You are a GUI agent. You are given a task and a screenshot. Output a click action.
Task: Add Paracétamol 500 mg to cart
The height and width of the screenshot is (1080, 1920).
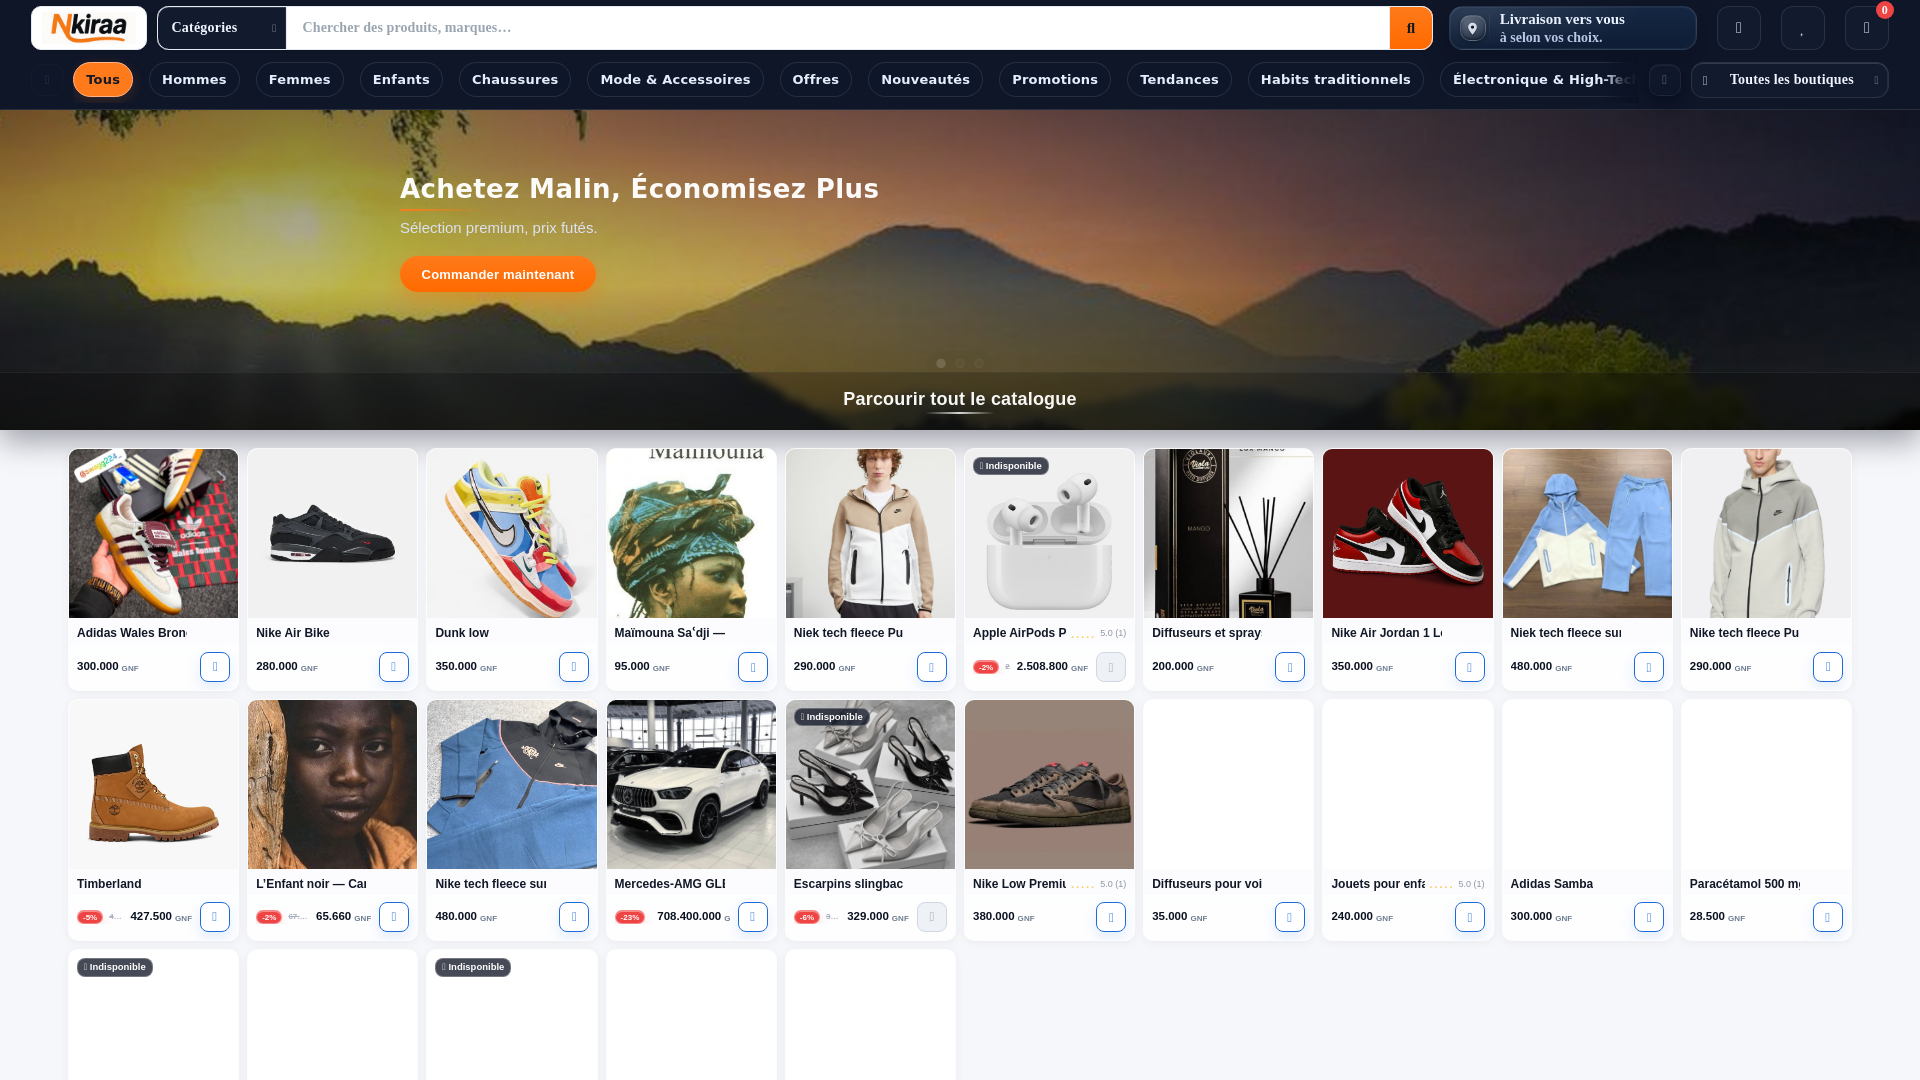[1828, 917]
